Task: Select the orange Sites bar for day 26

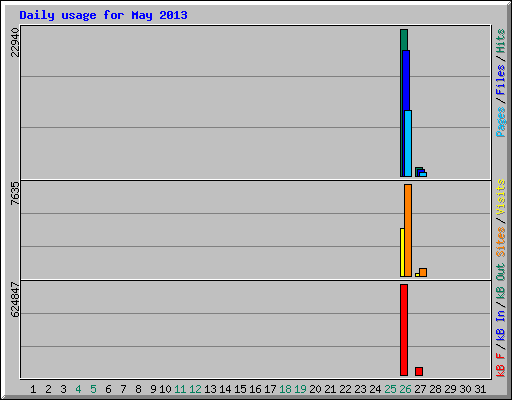Action: pyautogui.click(x=408, y=230)
